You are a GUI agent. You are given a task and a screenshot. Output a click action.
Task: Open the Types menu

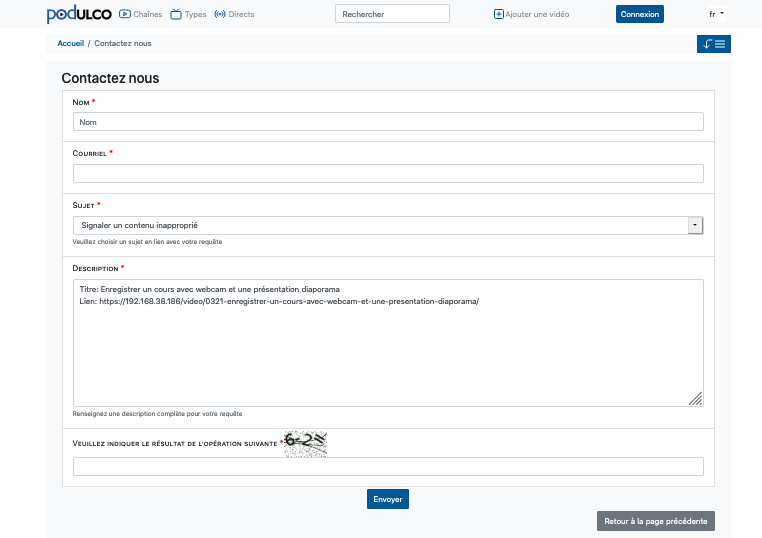click(x=189, y=14)
